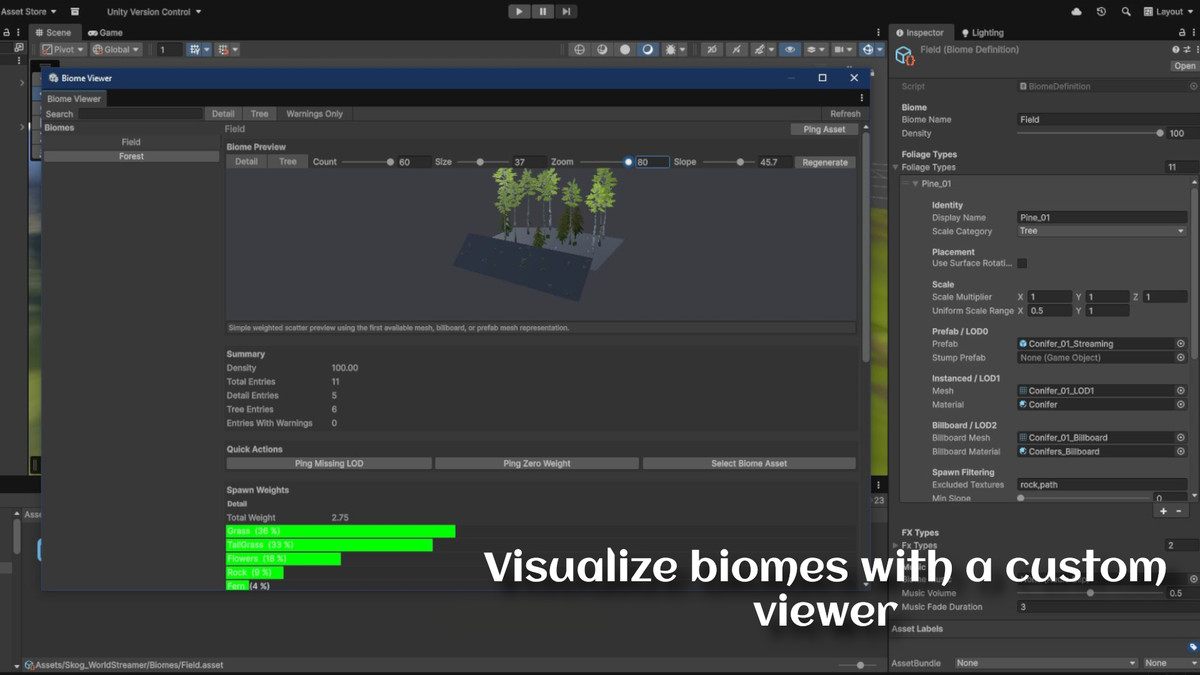This screenshot has width=1200, height=675.
Task: Open the scene camera settings icon
Action: pyautogui.click(x=843, y=49)
